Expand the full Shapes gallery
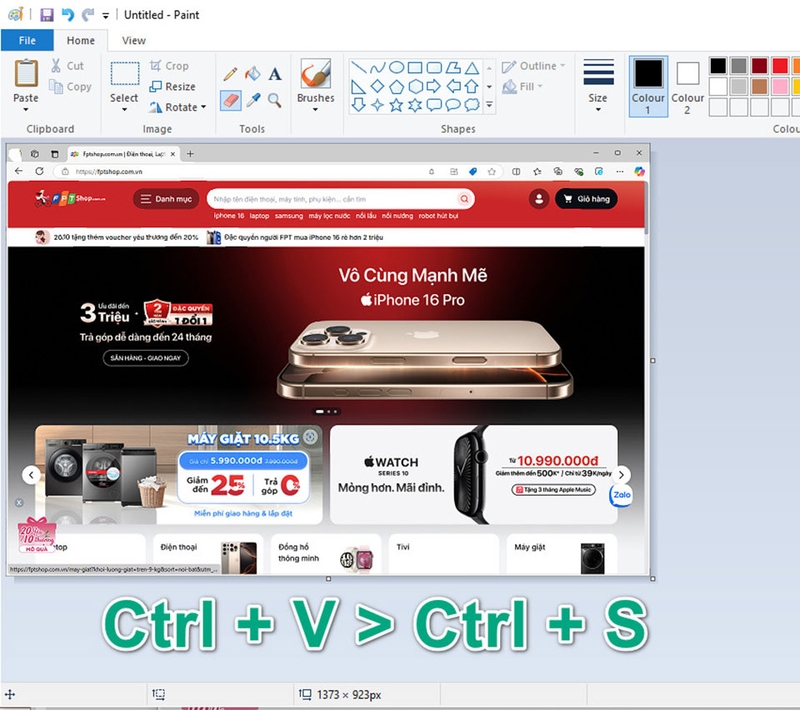The height and width of the screenshot is (710, 800). pyautogui.click(x=489, y=105)
